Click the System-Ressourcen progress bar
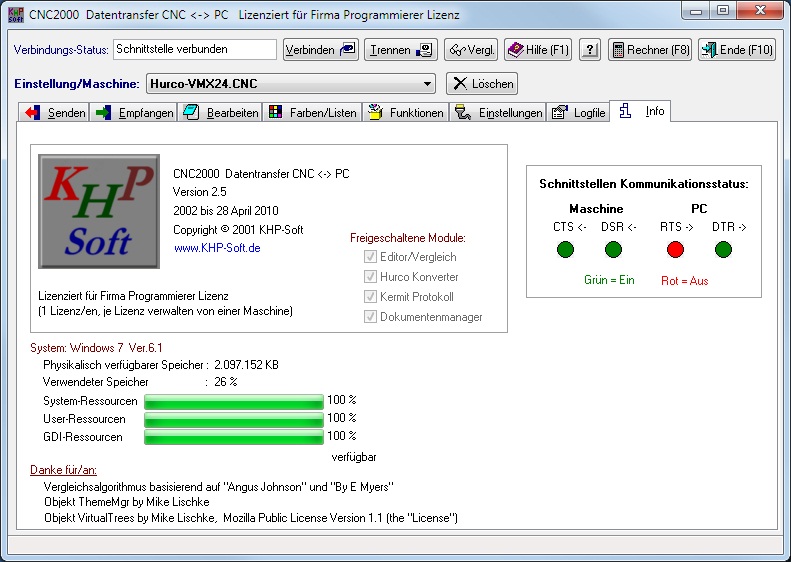 (234, 401)
